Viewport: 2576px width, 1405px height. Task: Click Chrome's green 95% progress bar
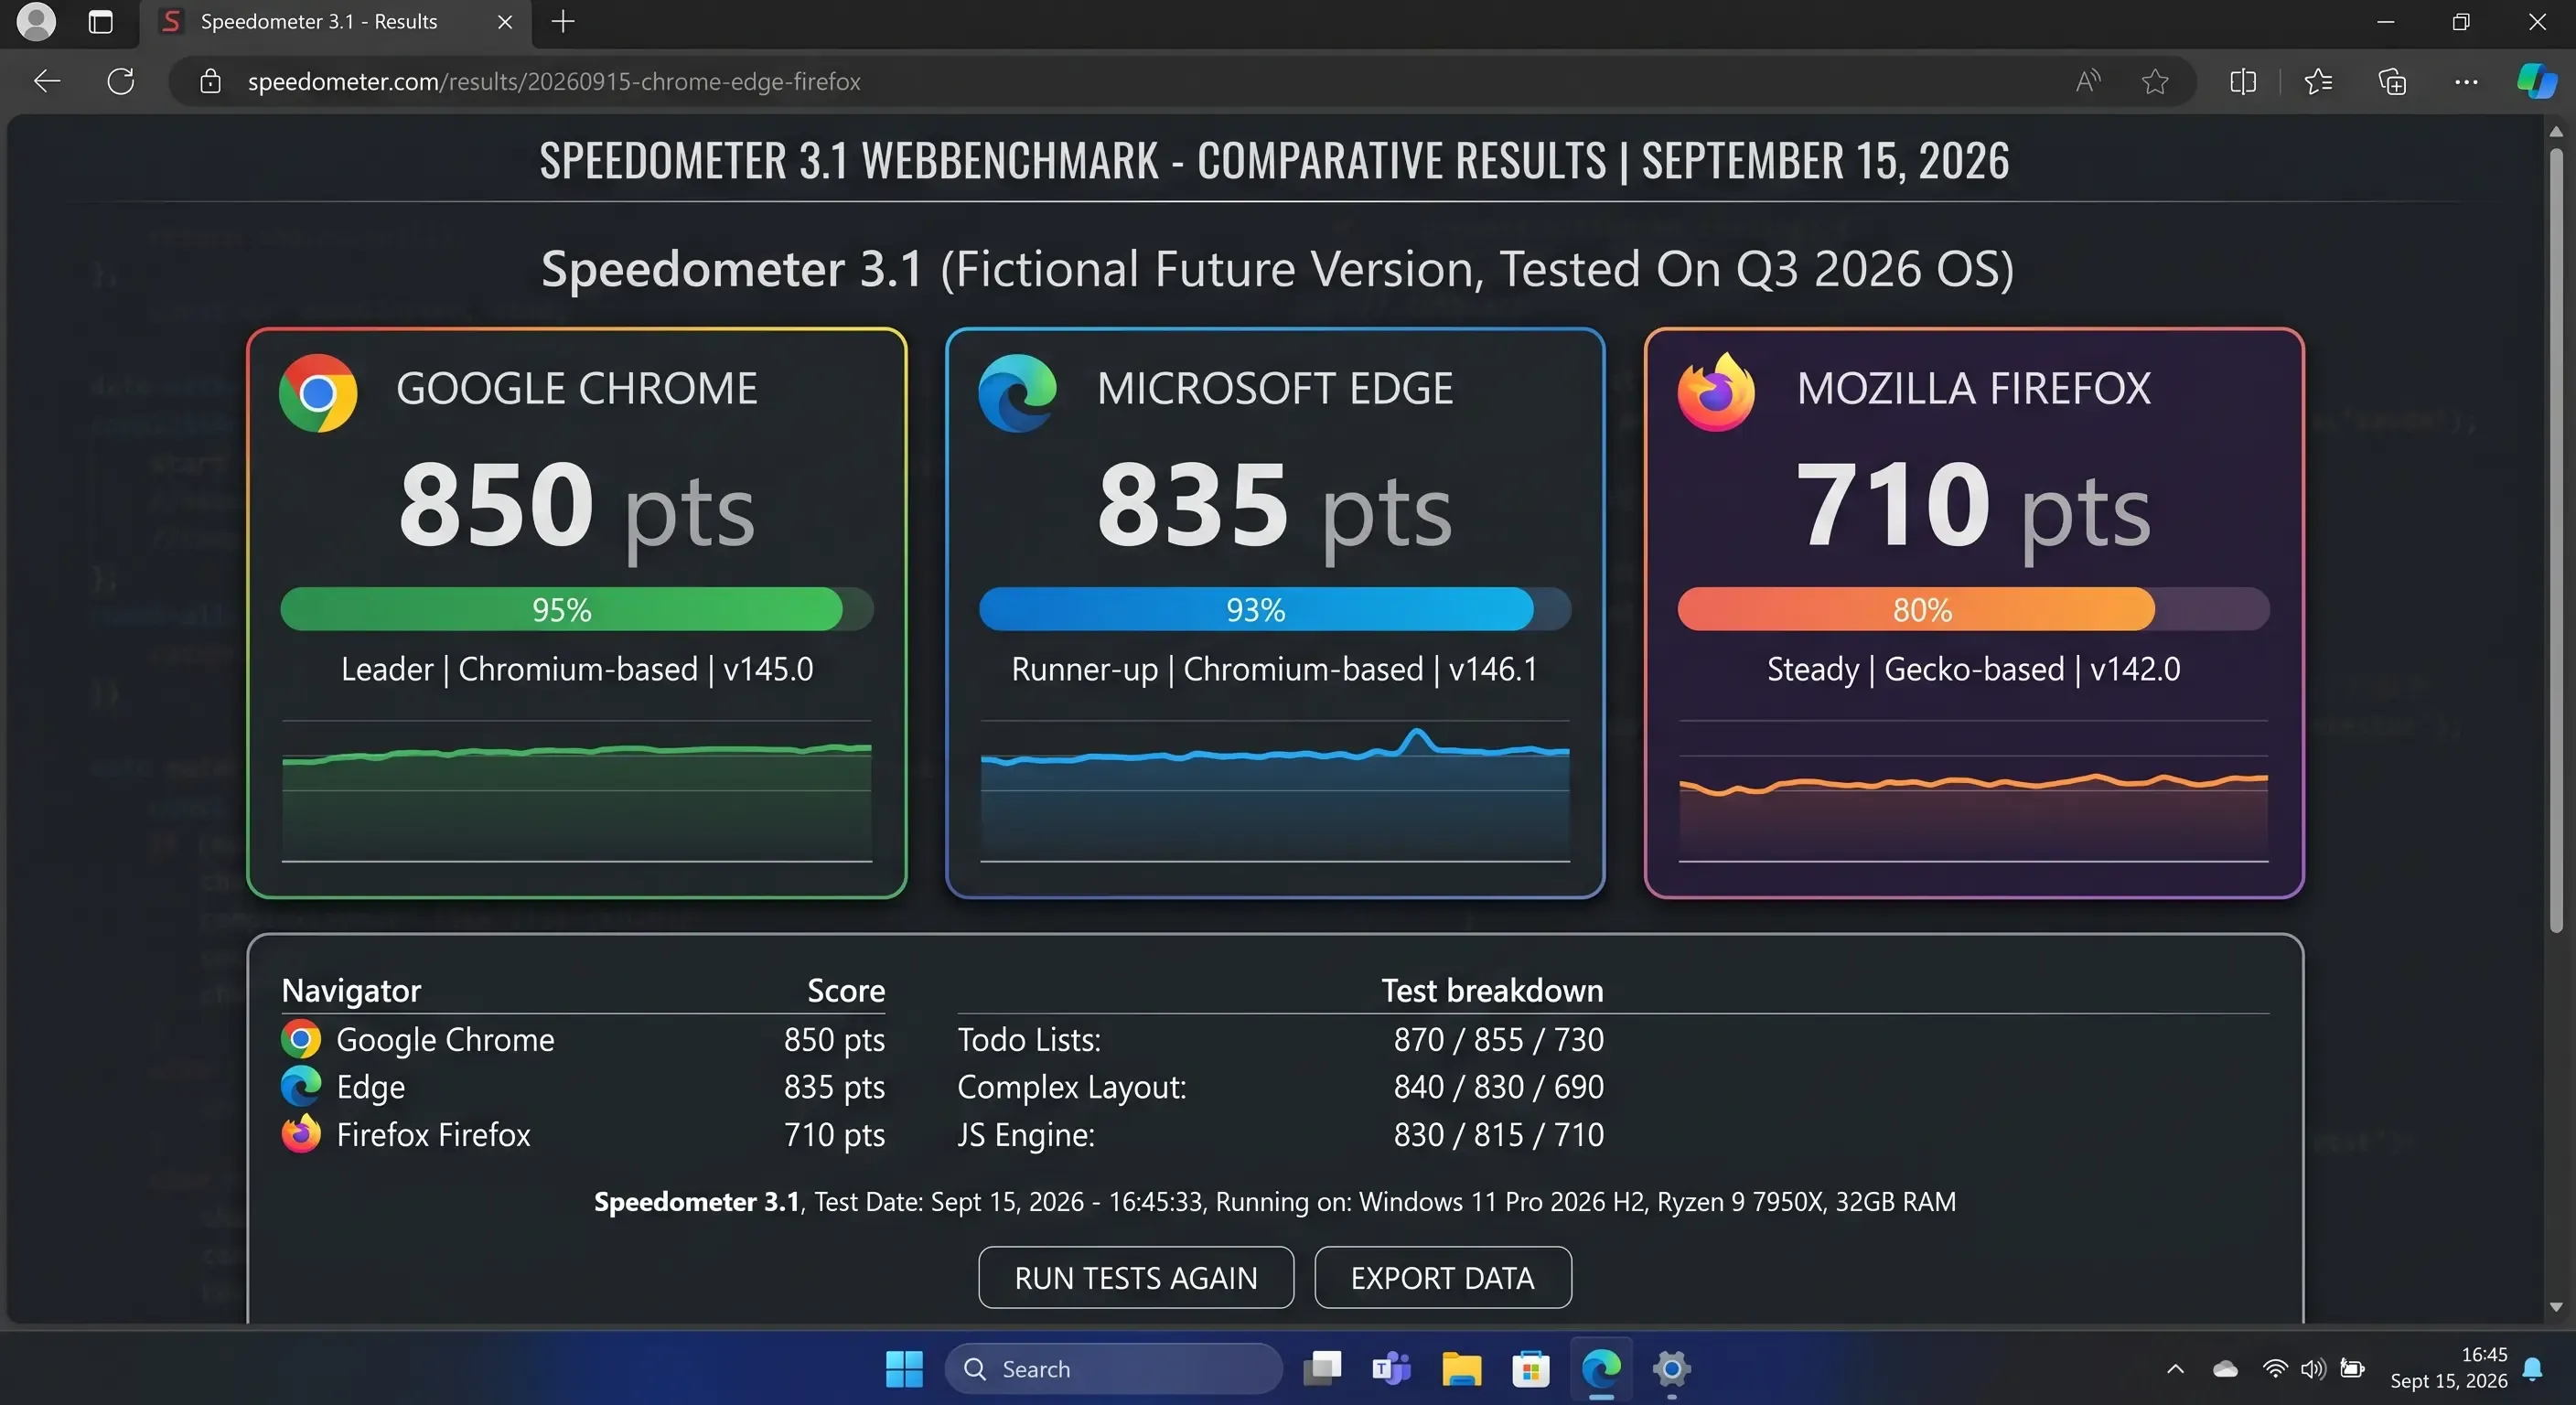coord(577,609)
